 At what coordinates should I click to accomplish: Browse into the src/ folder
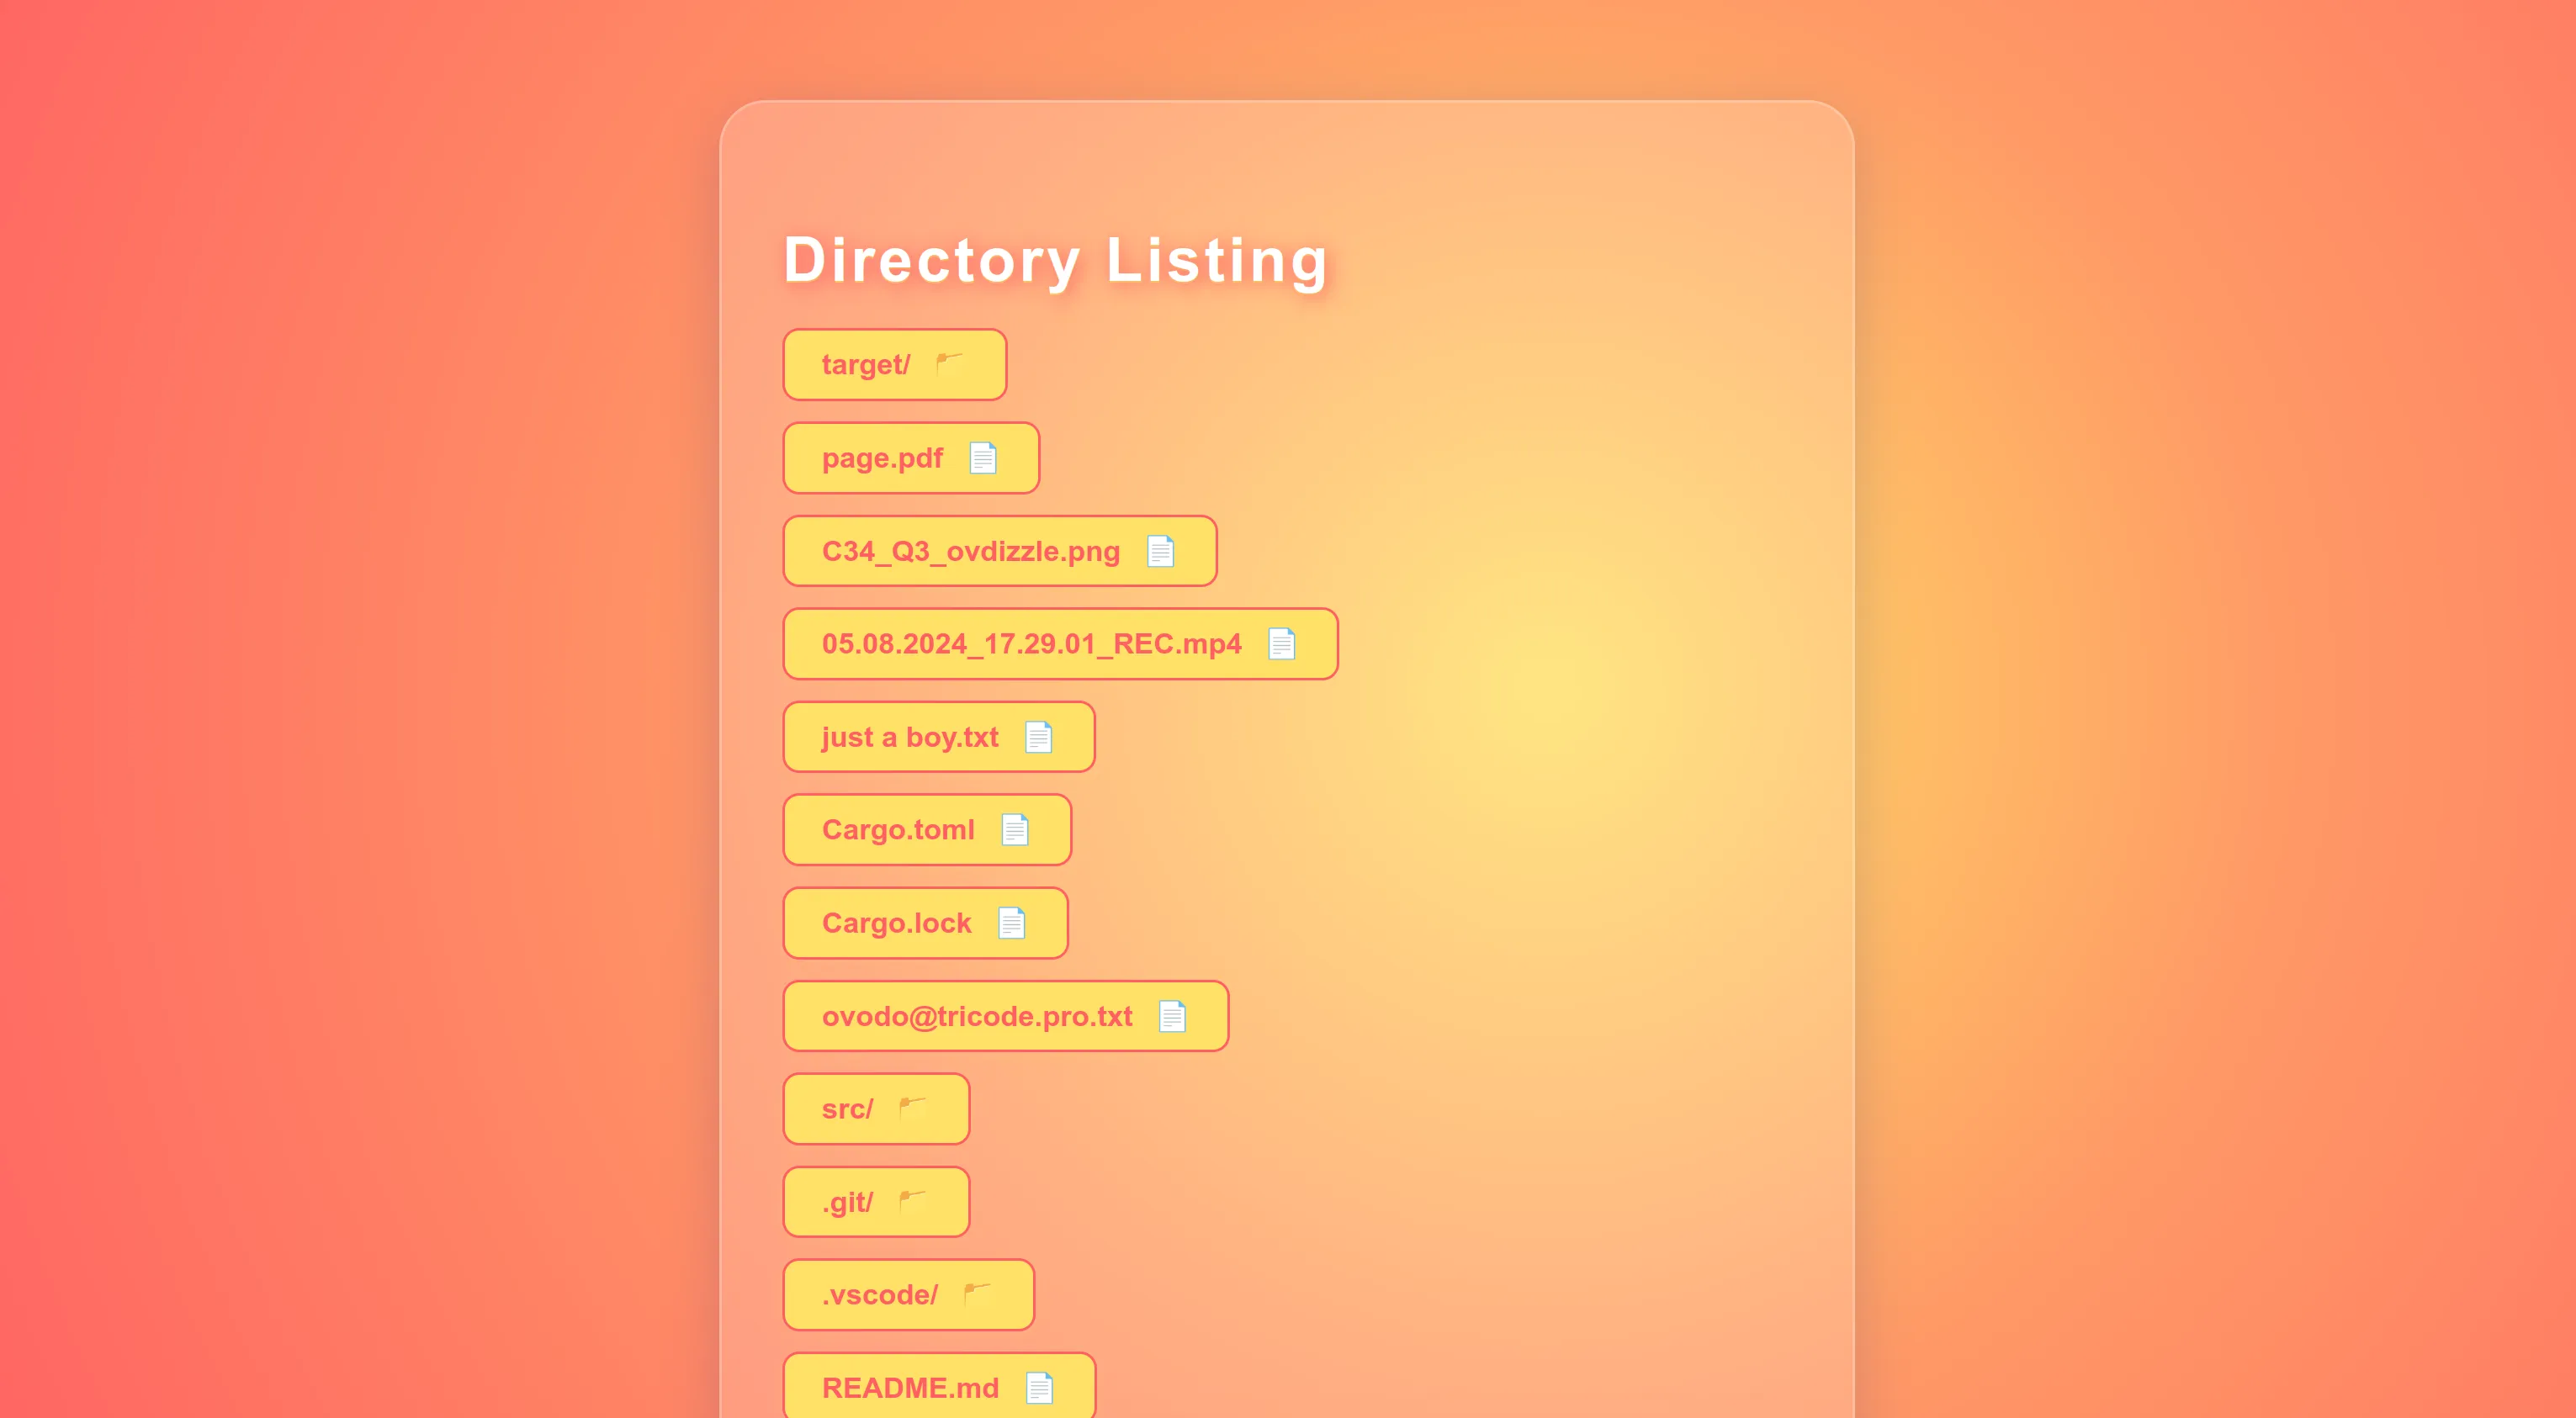pyautogui.click(x=847, y=1109)
